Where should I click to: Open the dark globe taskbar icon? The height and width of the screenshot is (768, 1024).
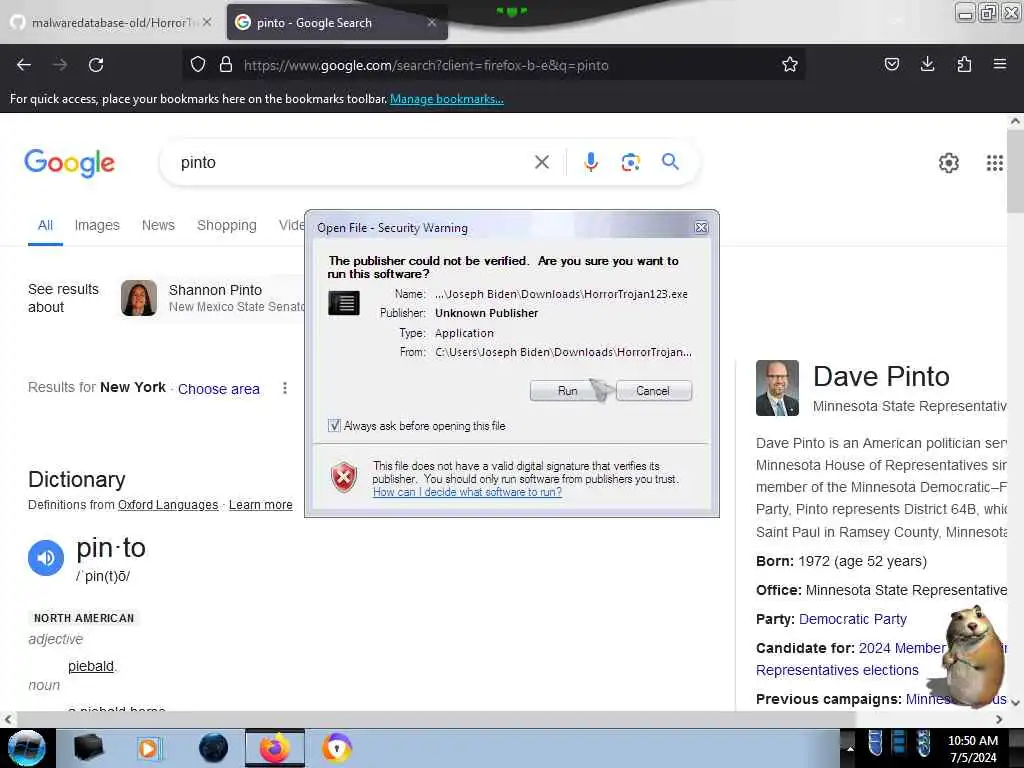(x=213, y=748)
